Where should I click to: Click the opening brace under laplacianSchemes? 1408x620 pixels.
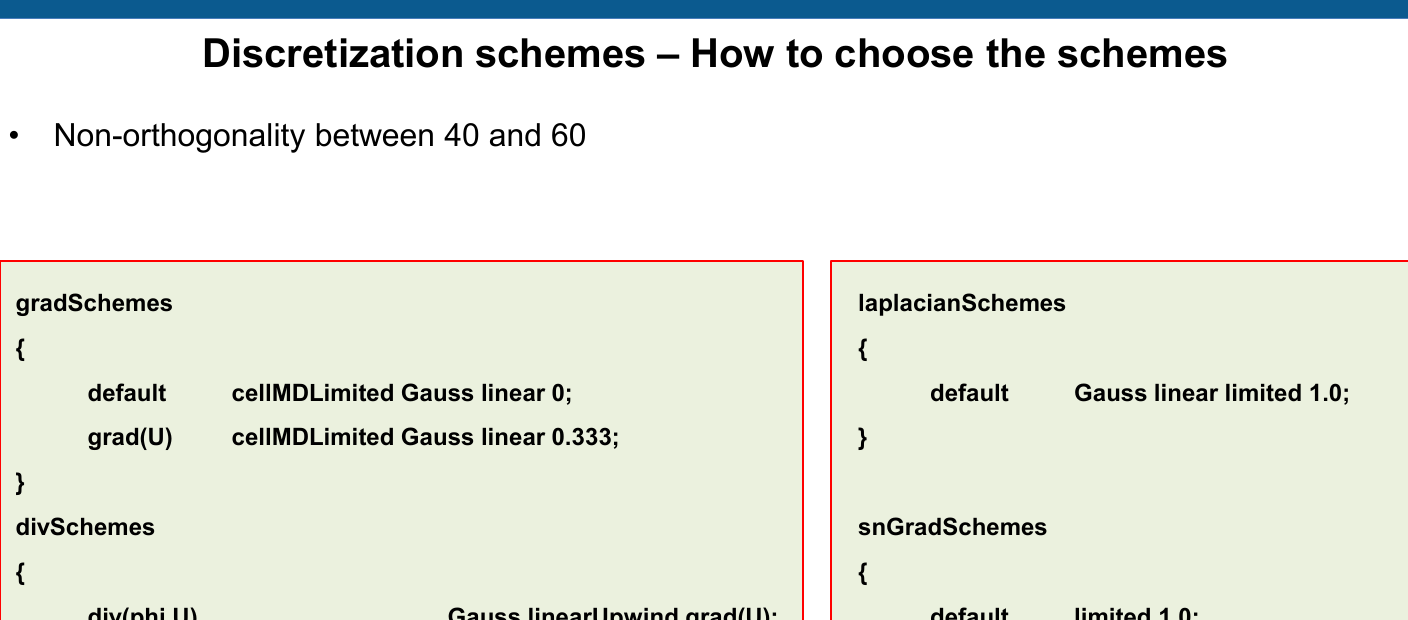click(x=863, y=349)
